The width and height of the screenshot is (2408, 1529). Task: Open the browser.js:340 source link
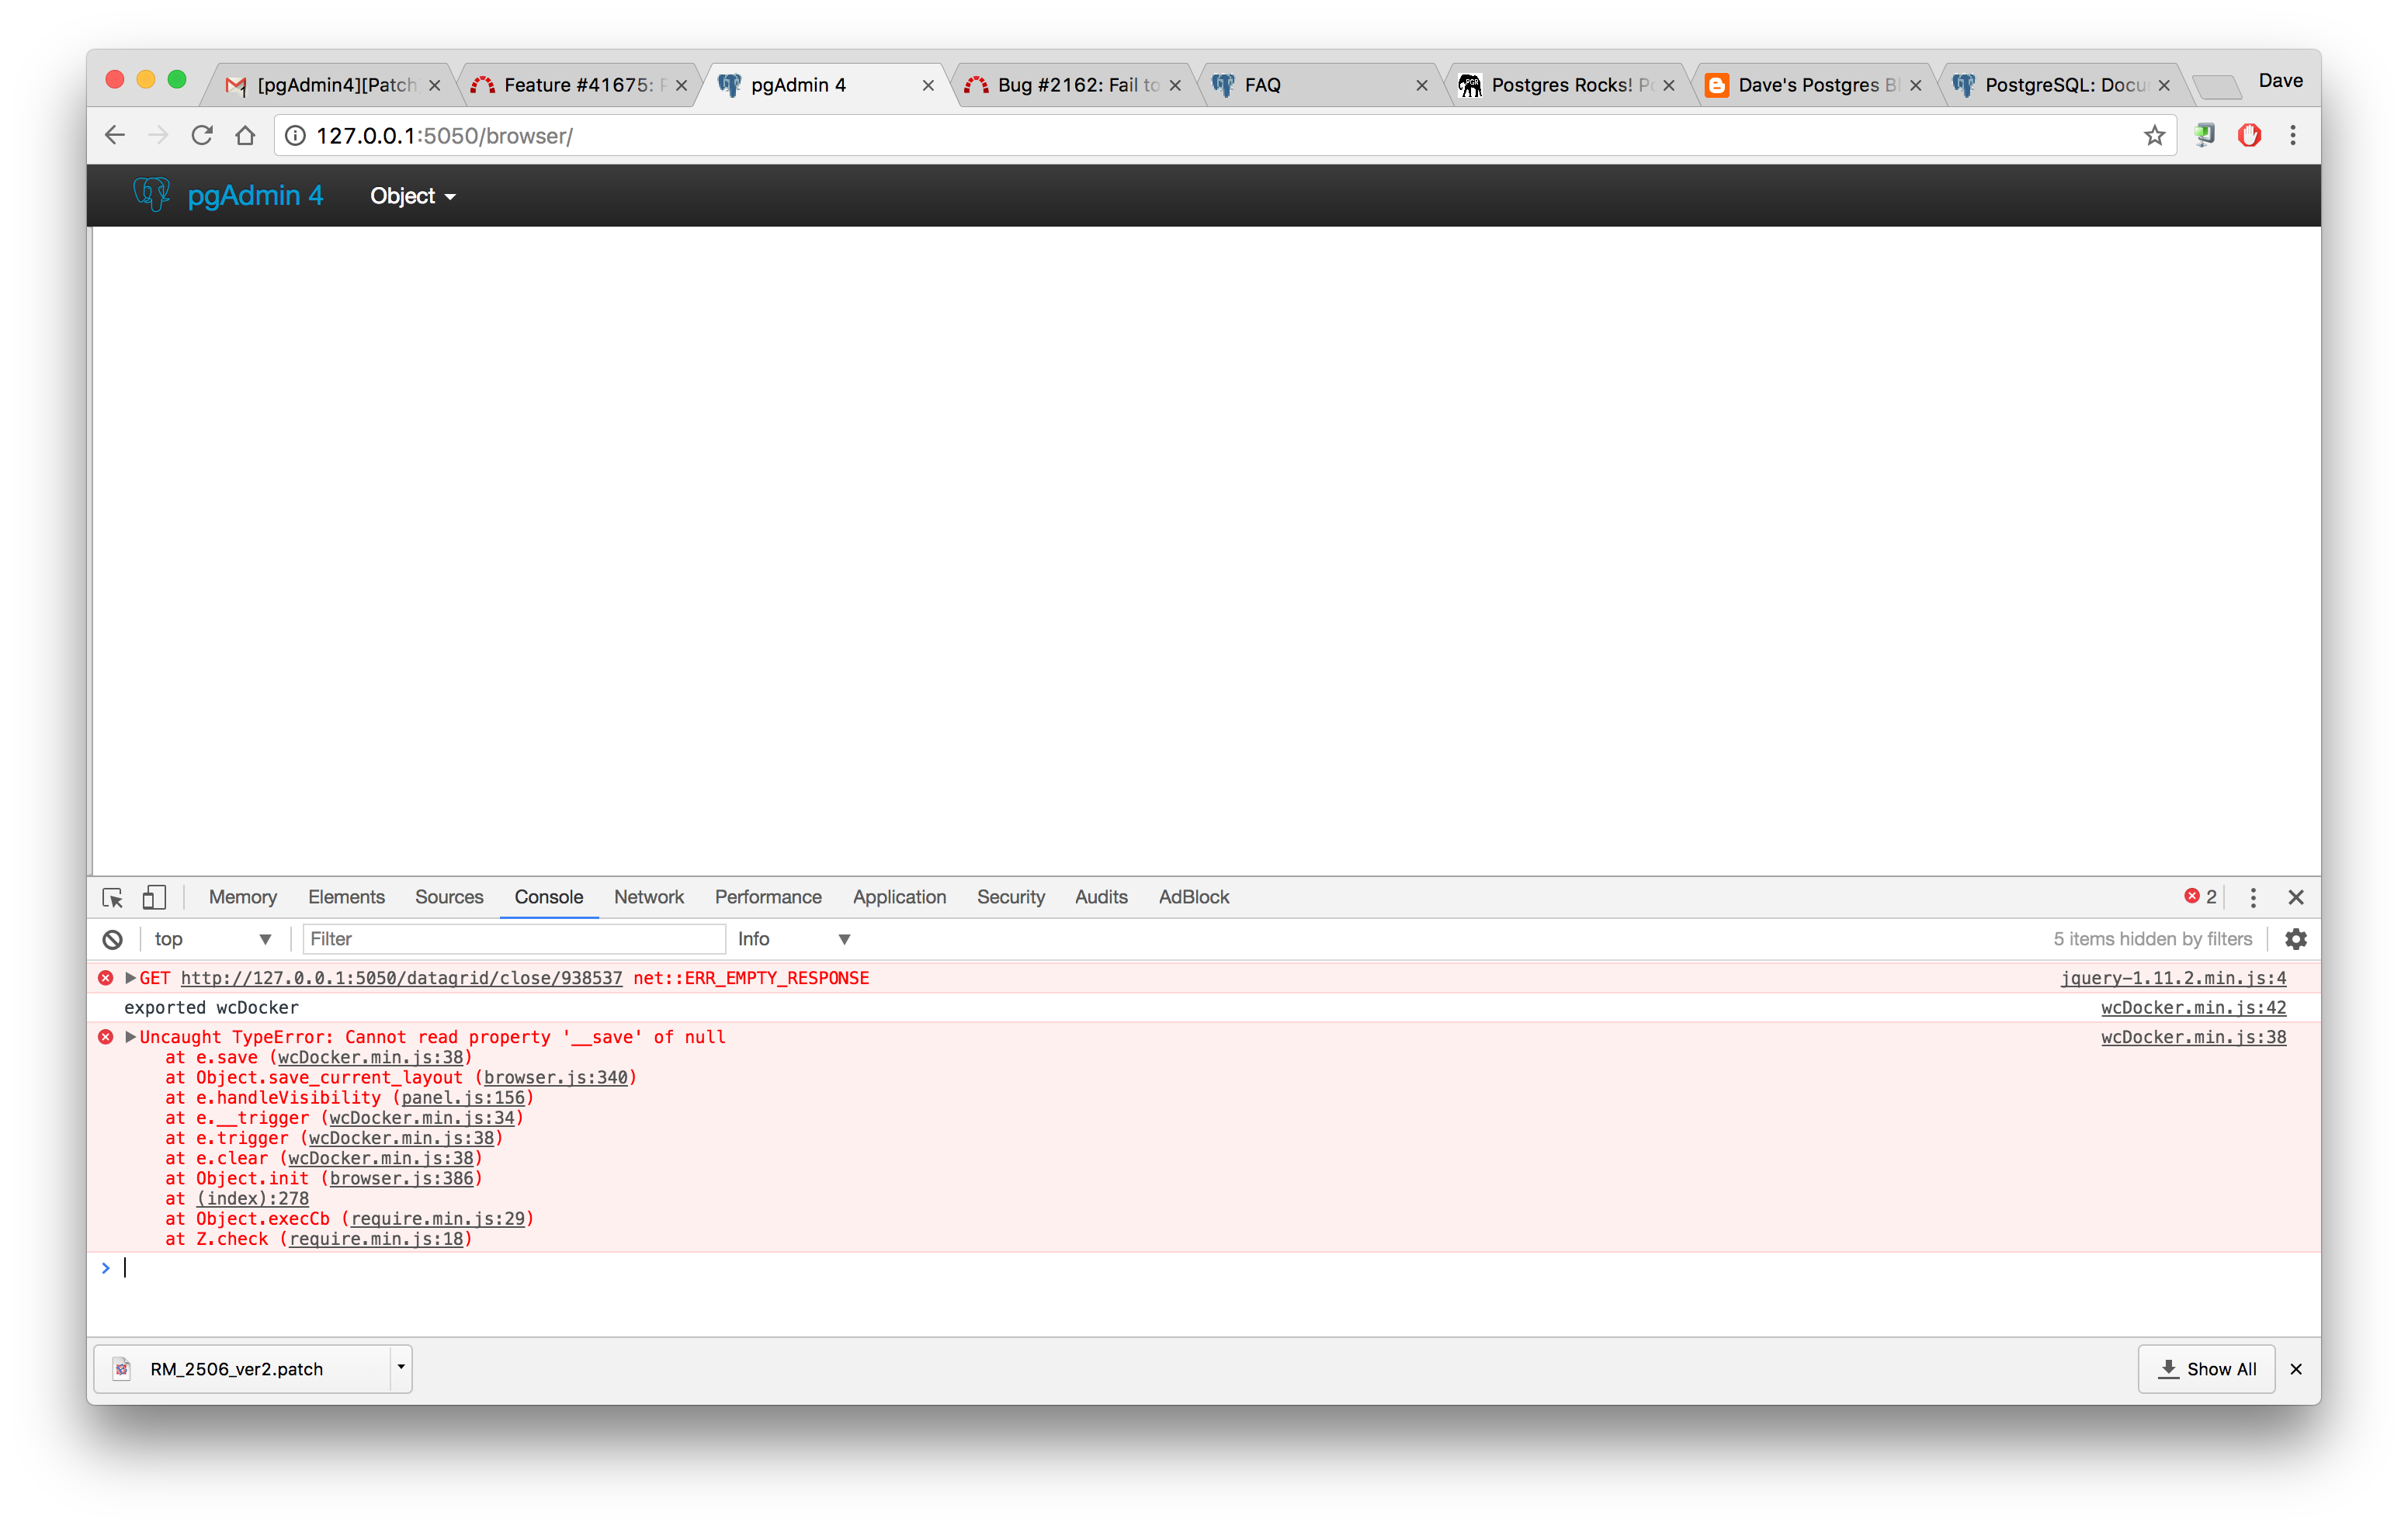[556, 1077]
